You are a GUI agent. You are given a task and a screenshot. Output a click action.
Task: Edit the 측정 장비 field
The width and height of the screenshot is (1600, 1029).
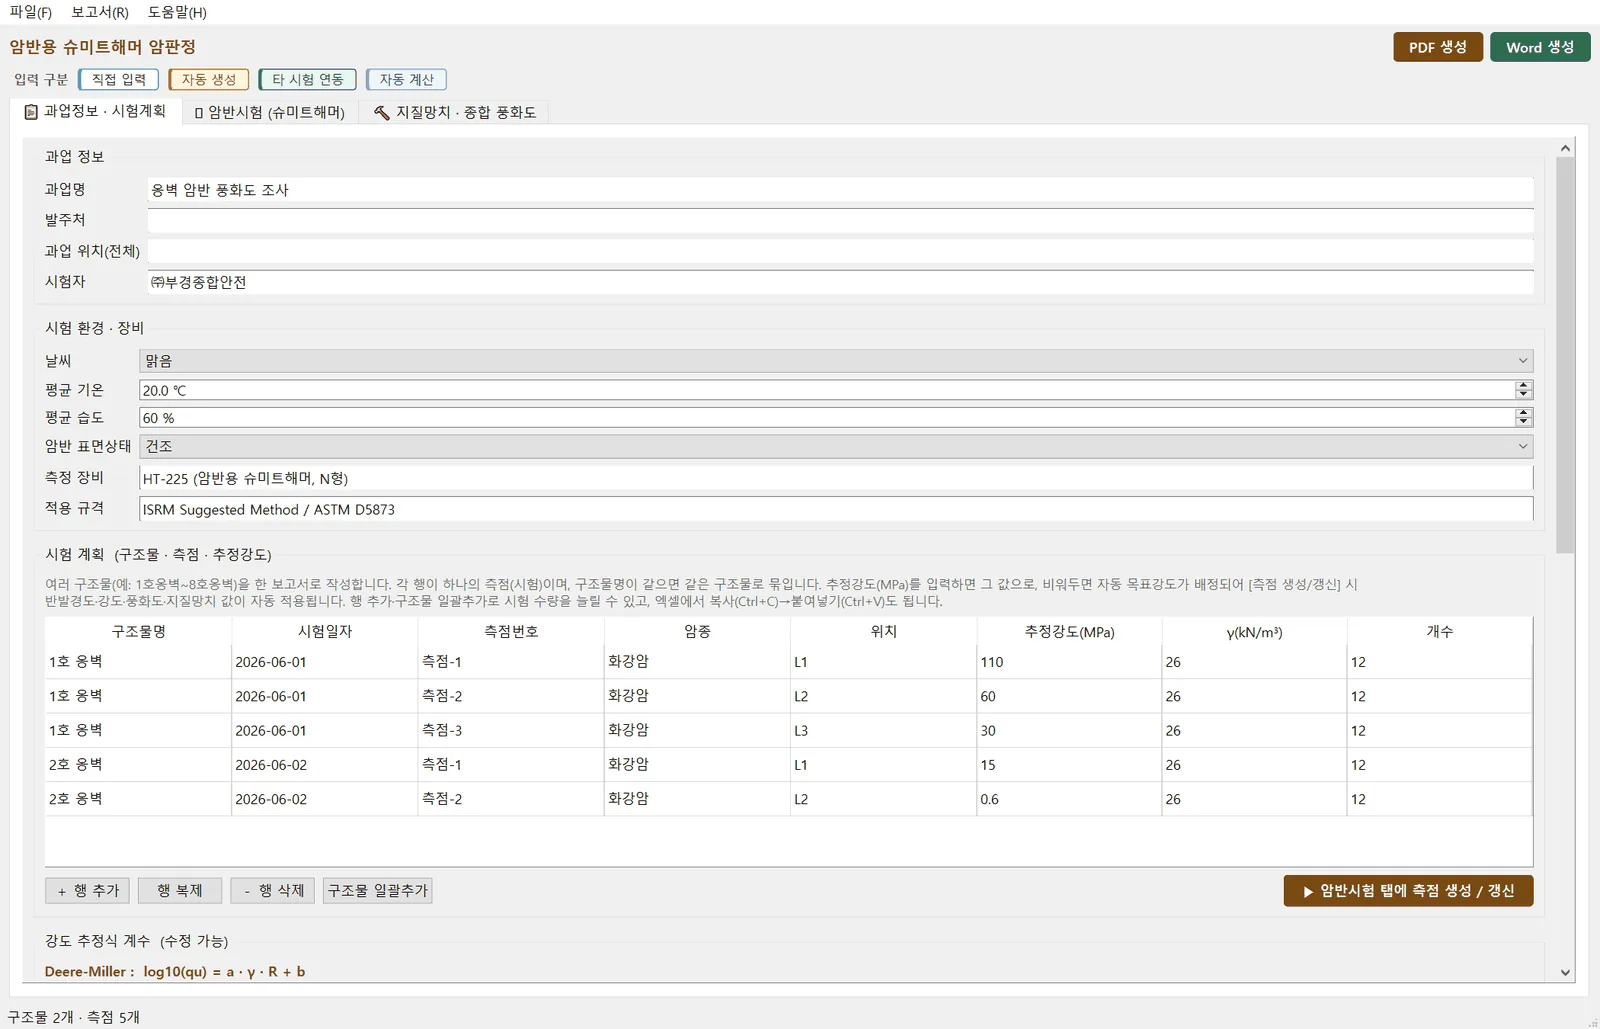pyautogui.click(x=836, y=478)
